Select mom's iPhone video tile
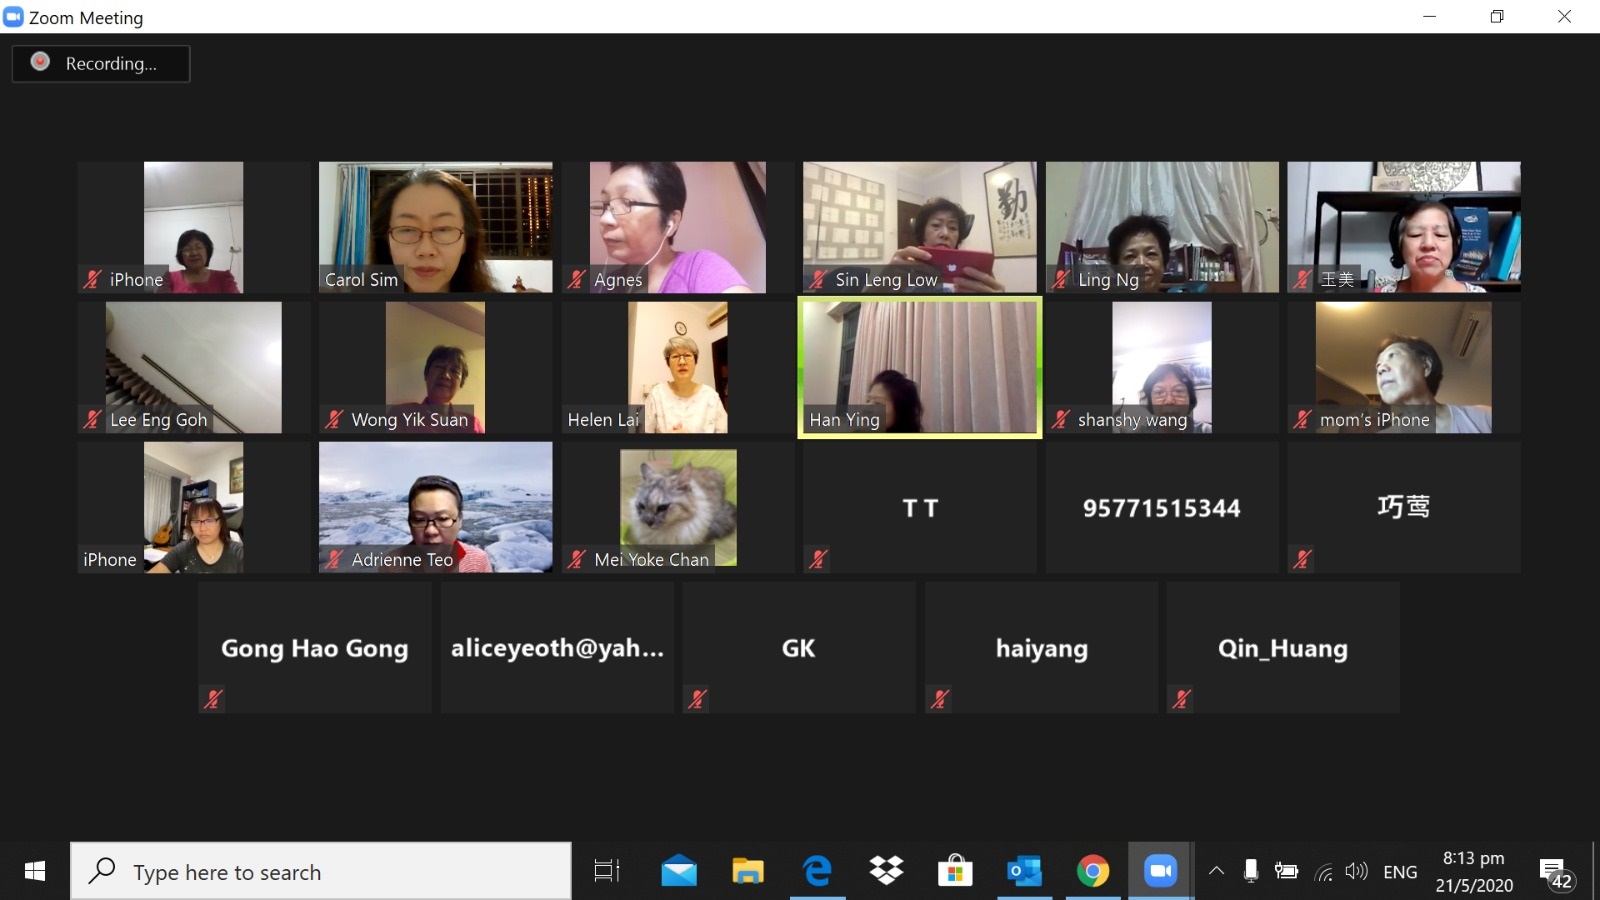The image size is (1600, 900). pyautogui.click(x=1404, y=367)
